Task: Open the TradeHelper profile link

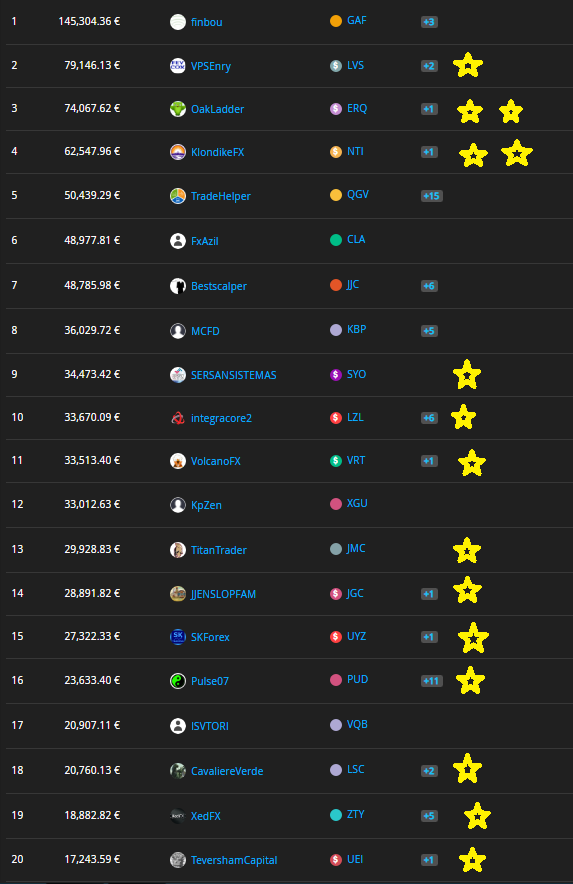Action: tap(221, 196)
